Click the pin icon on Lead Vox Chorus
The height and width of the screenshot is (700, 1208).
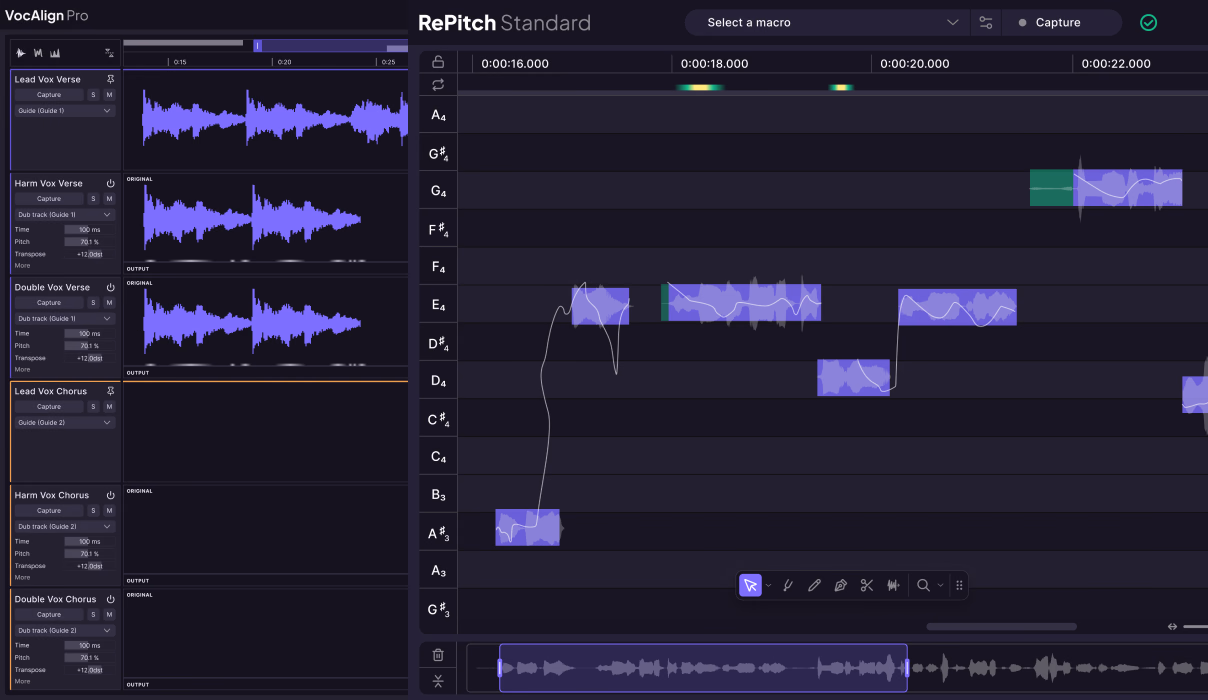coord(110,391)
